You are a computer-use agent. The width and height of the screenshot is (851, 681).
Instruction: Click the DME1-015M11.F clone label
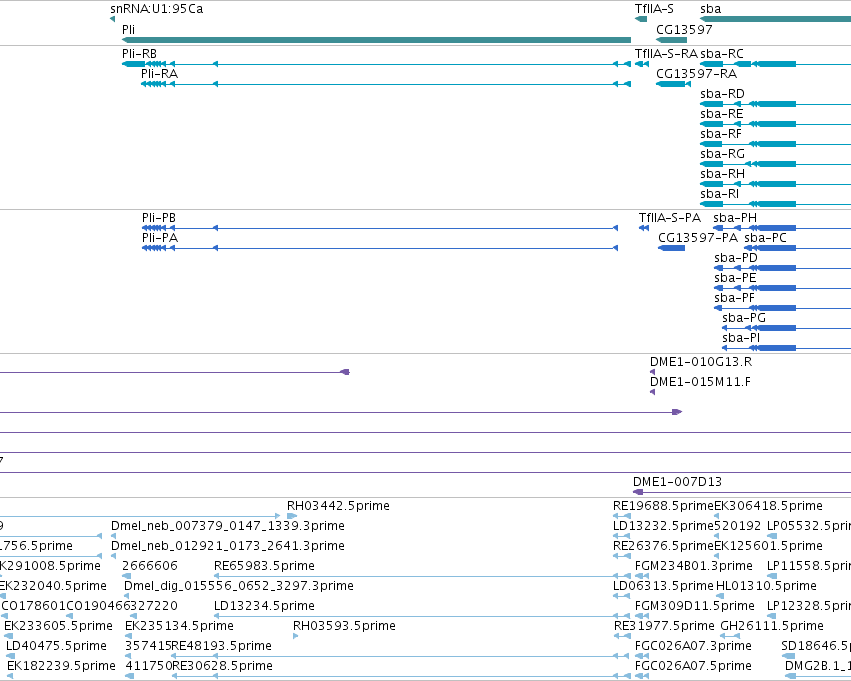(x=701, y=383)
